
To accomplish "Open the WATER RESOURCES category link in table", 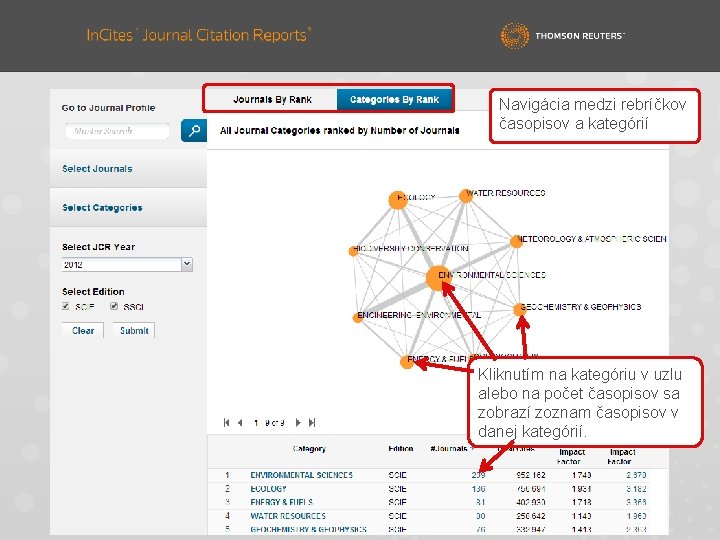I will point(288,516).
